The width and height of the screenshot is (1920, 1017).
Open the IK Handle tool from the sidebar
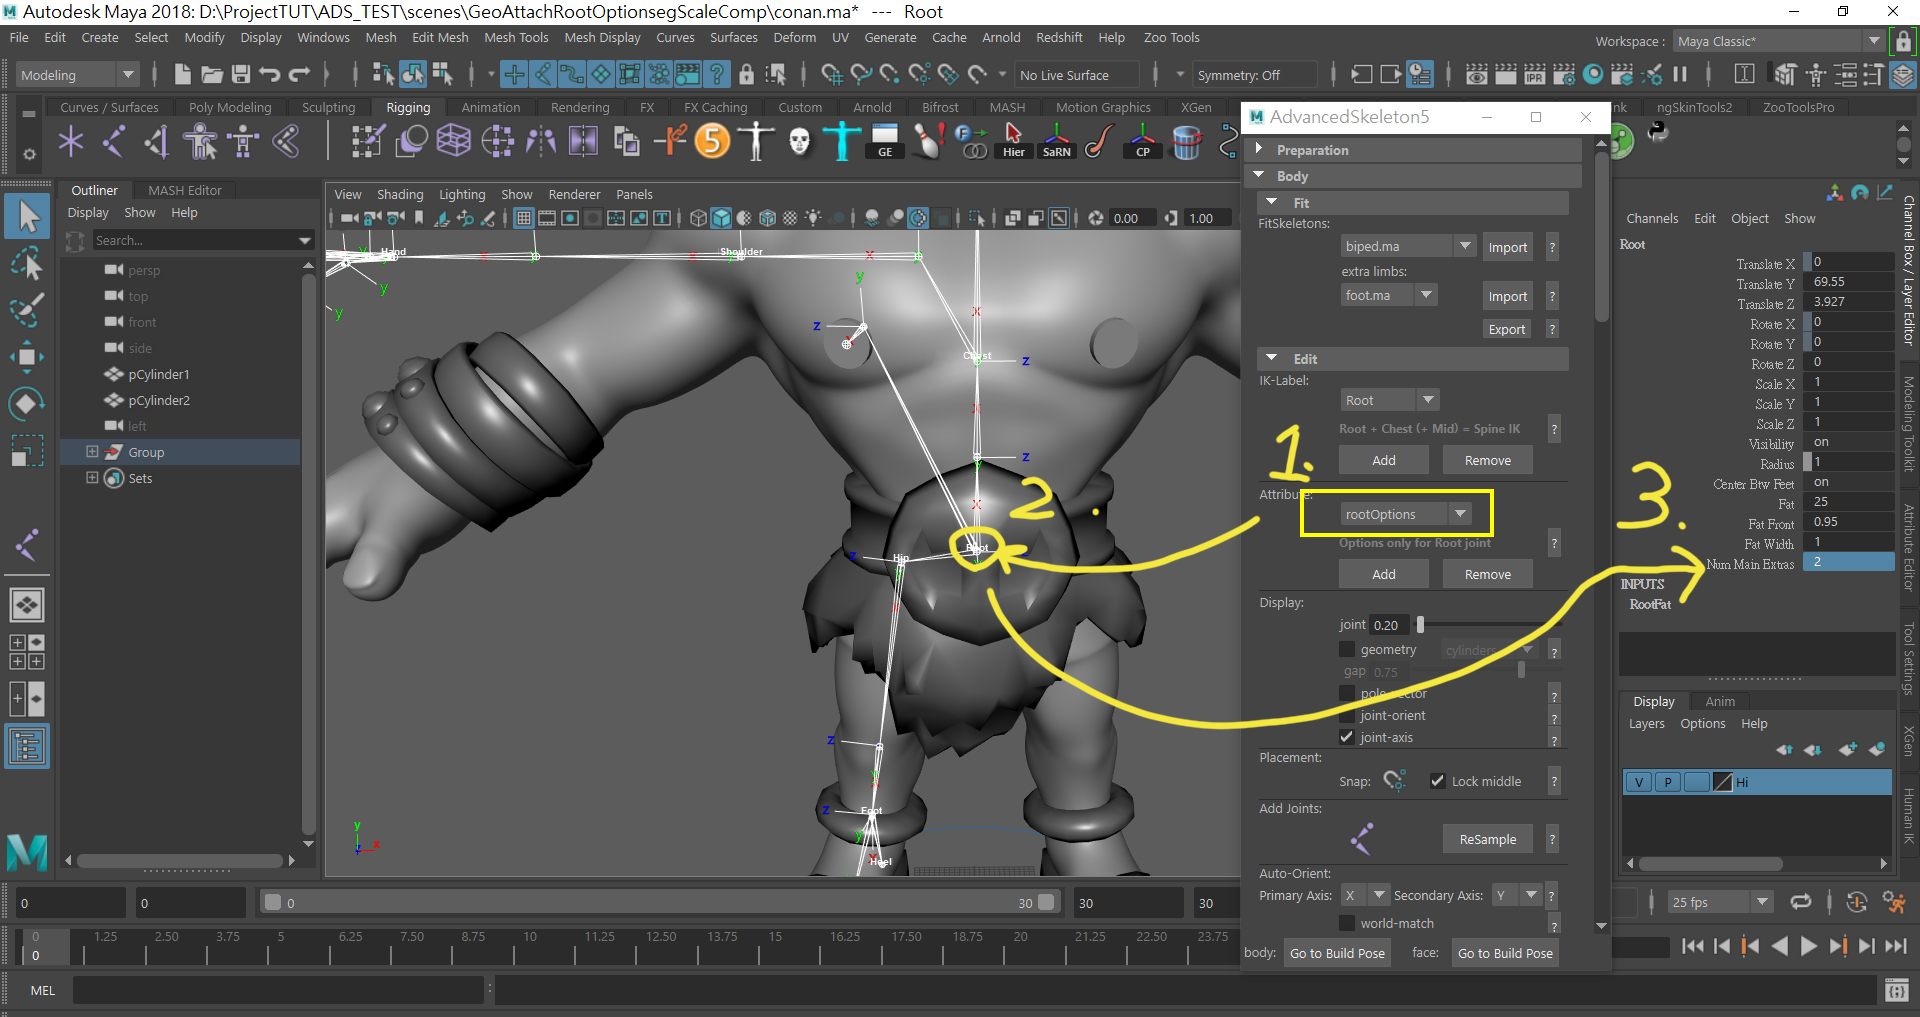[27, 545]
